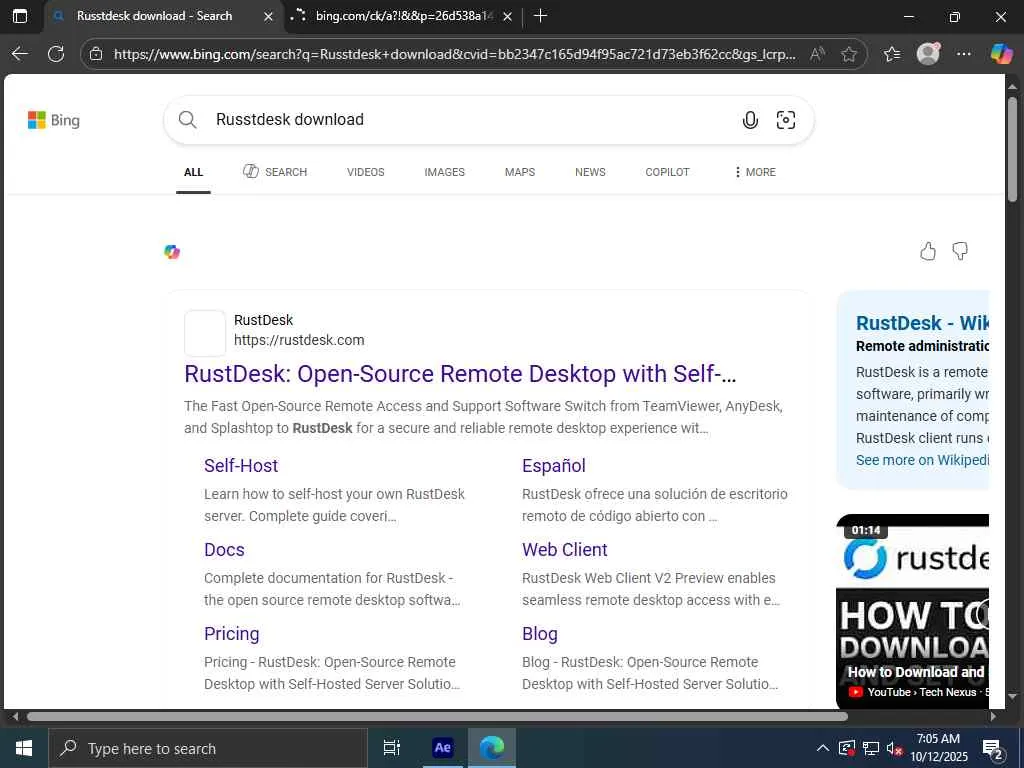Show hidden system tray icons
The image size is (1024, 768).
pyautogui.click(x=823, y=748)
